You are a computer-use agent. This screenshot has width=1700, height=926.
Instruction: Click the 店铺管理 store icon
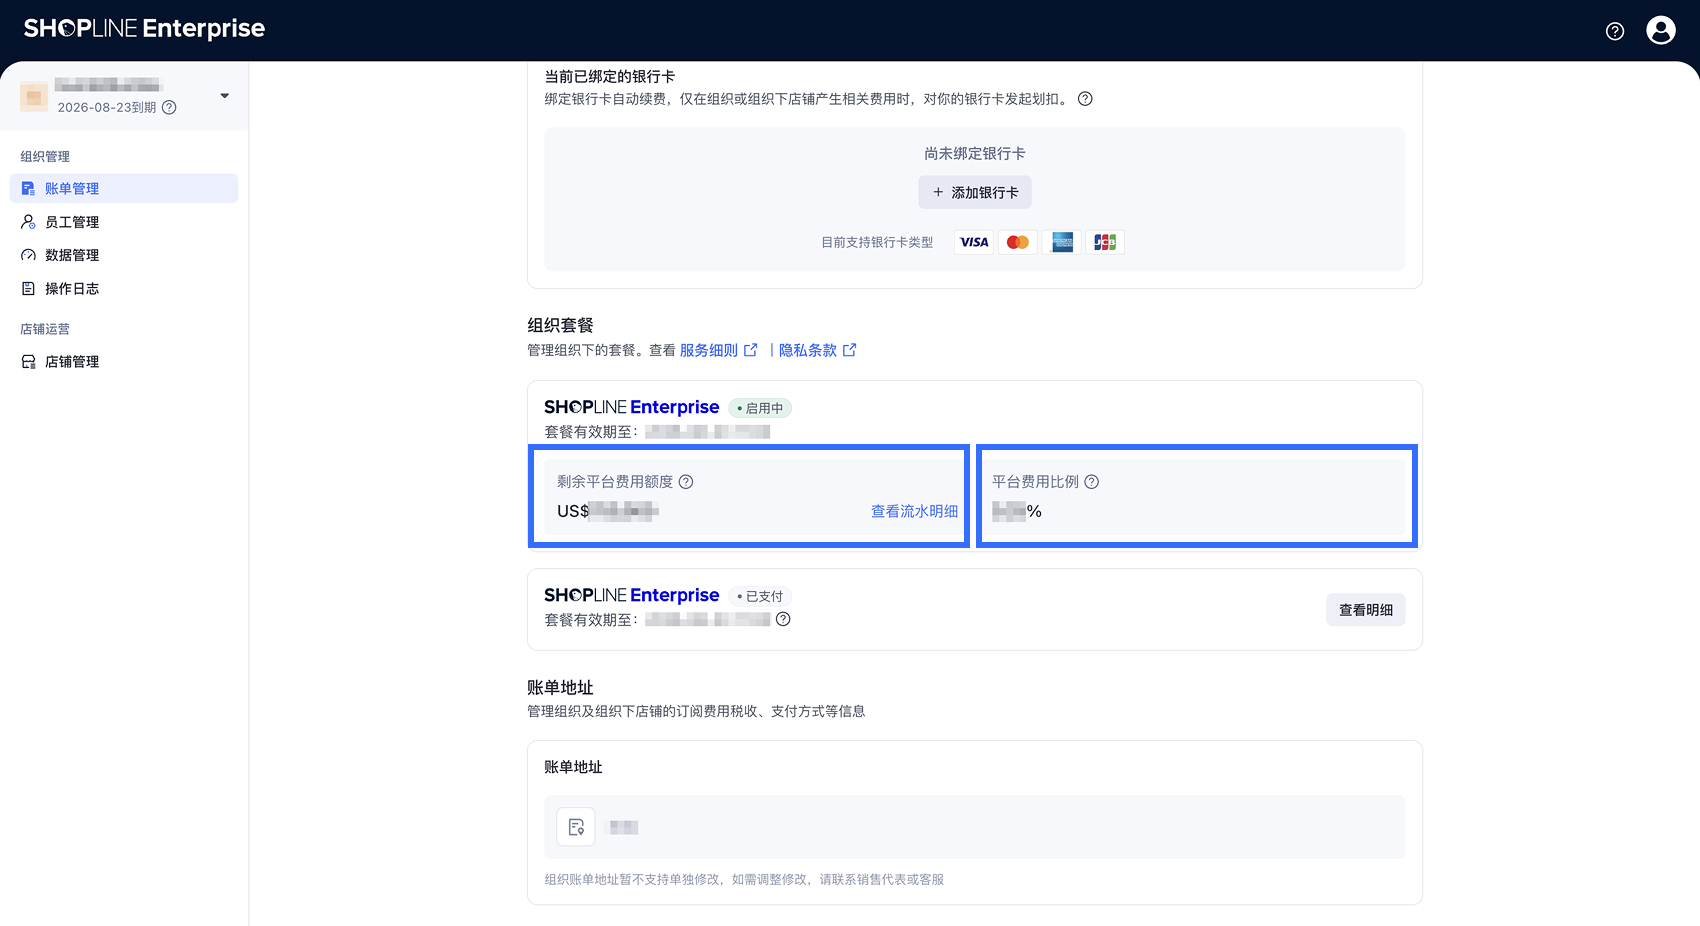click(x=28, y=362)
